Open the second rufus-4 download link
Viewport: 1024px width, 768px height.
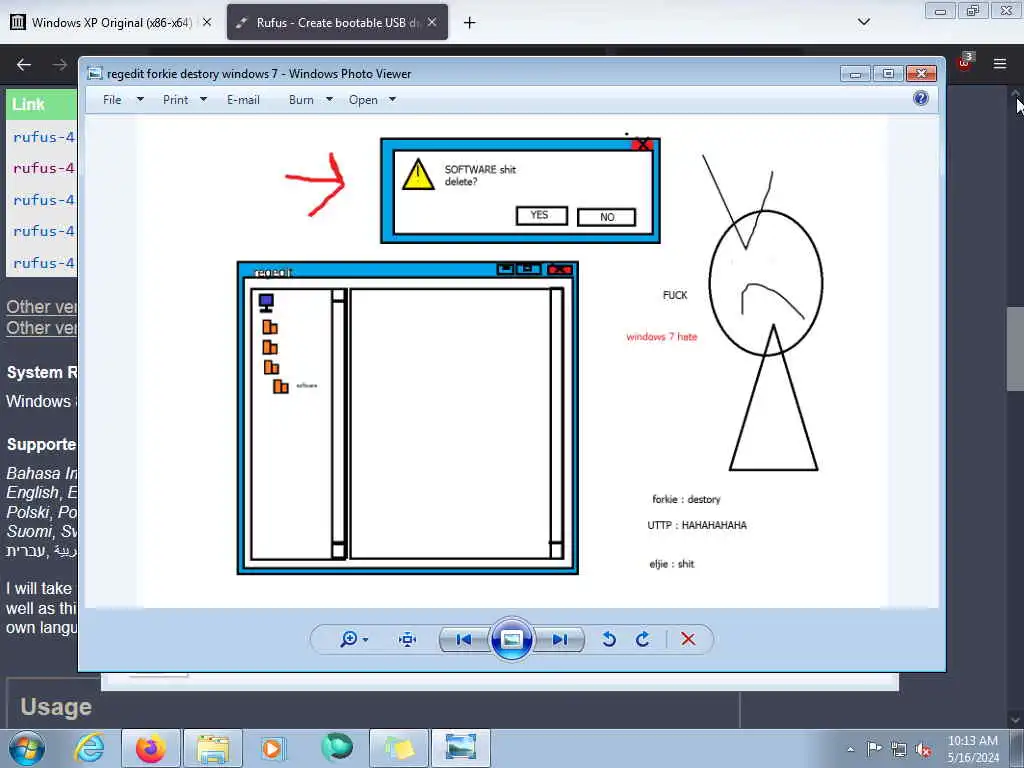[x=44, y=168]
